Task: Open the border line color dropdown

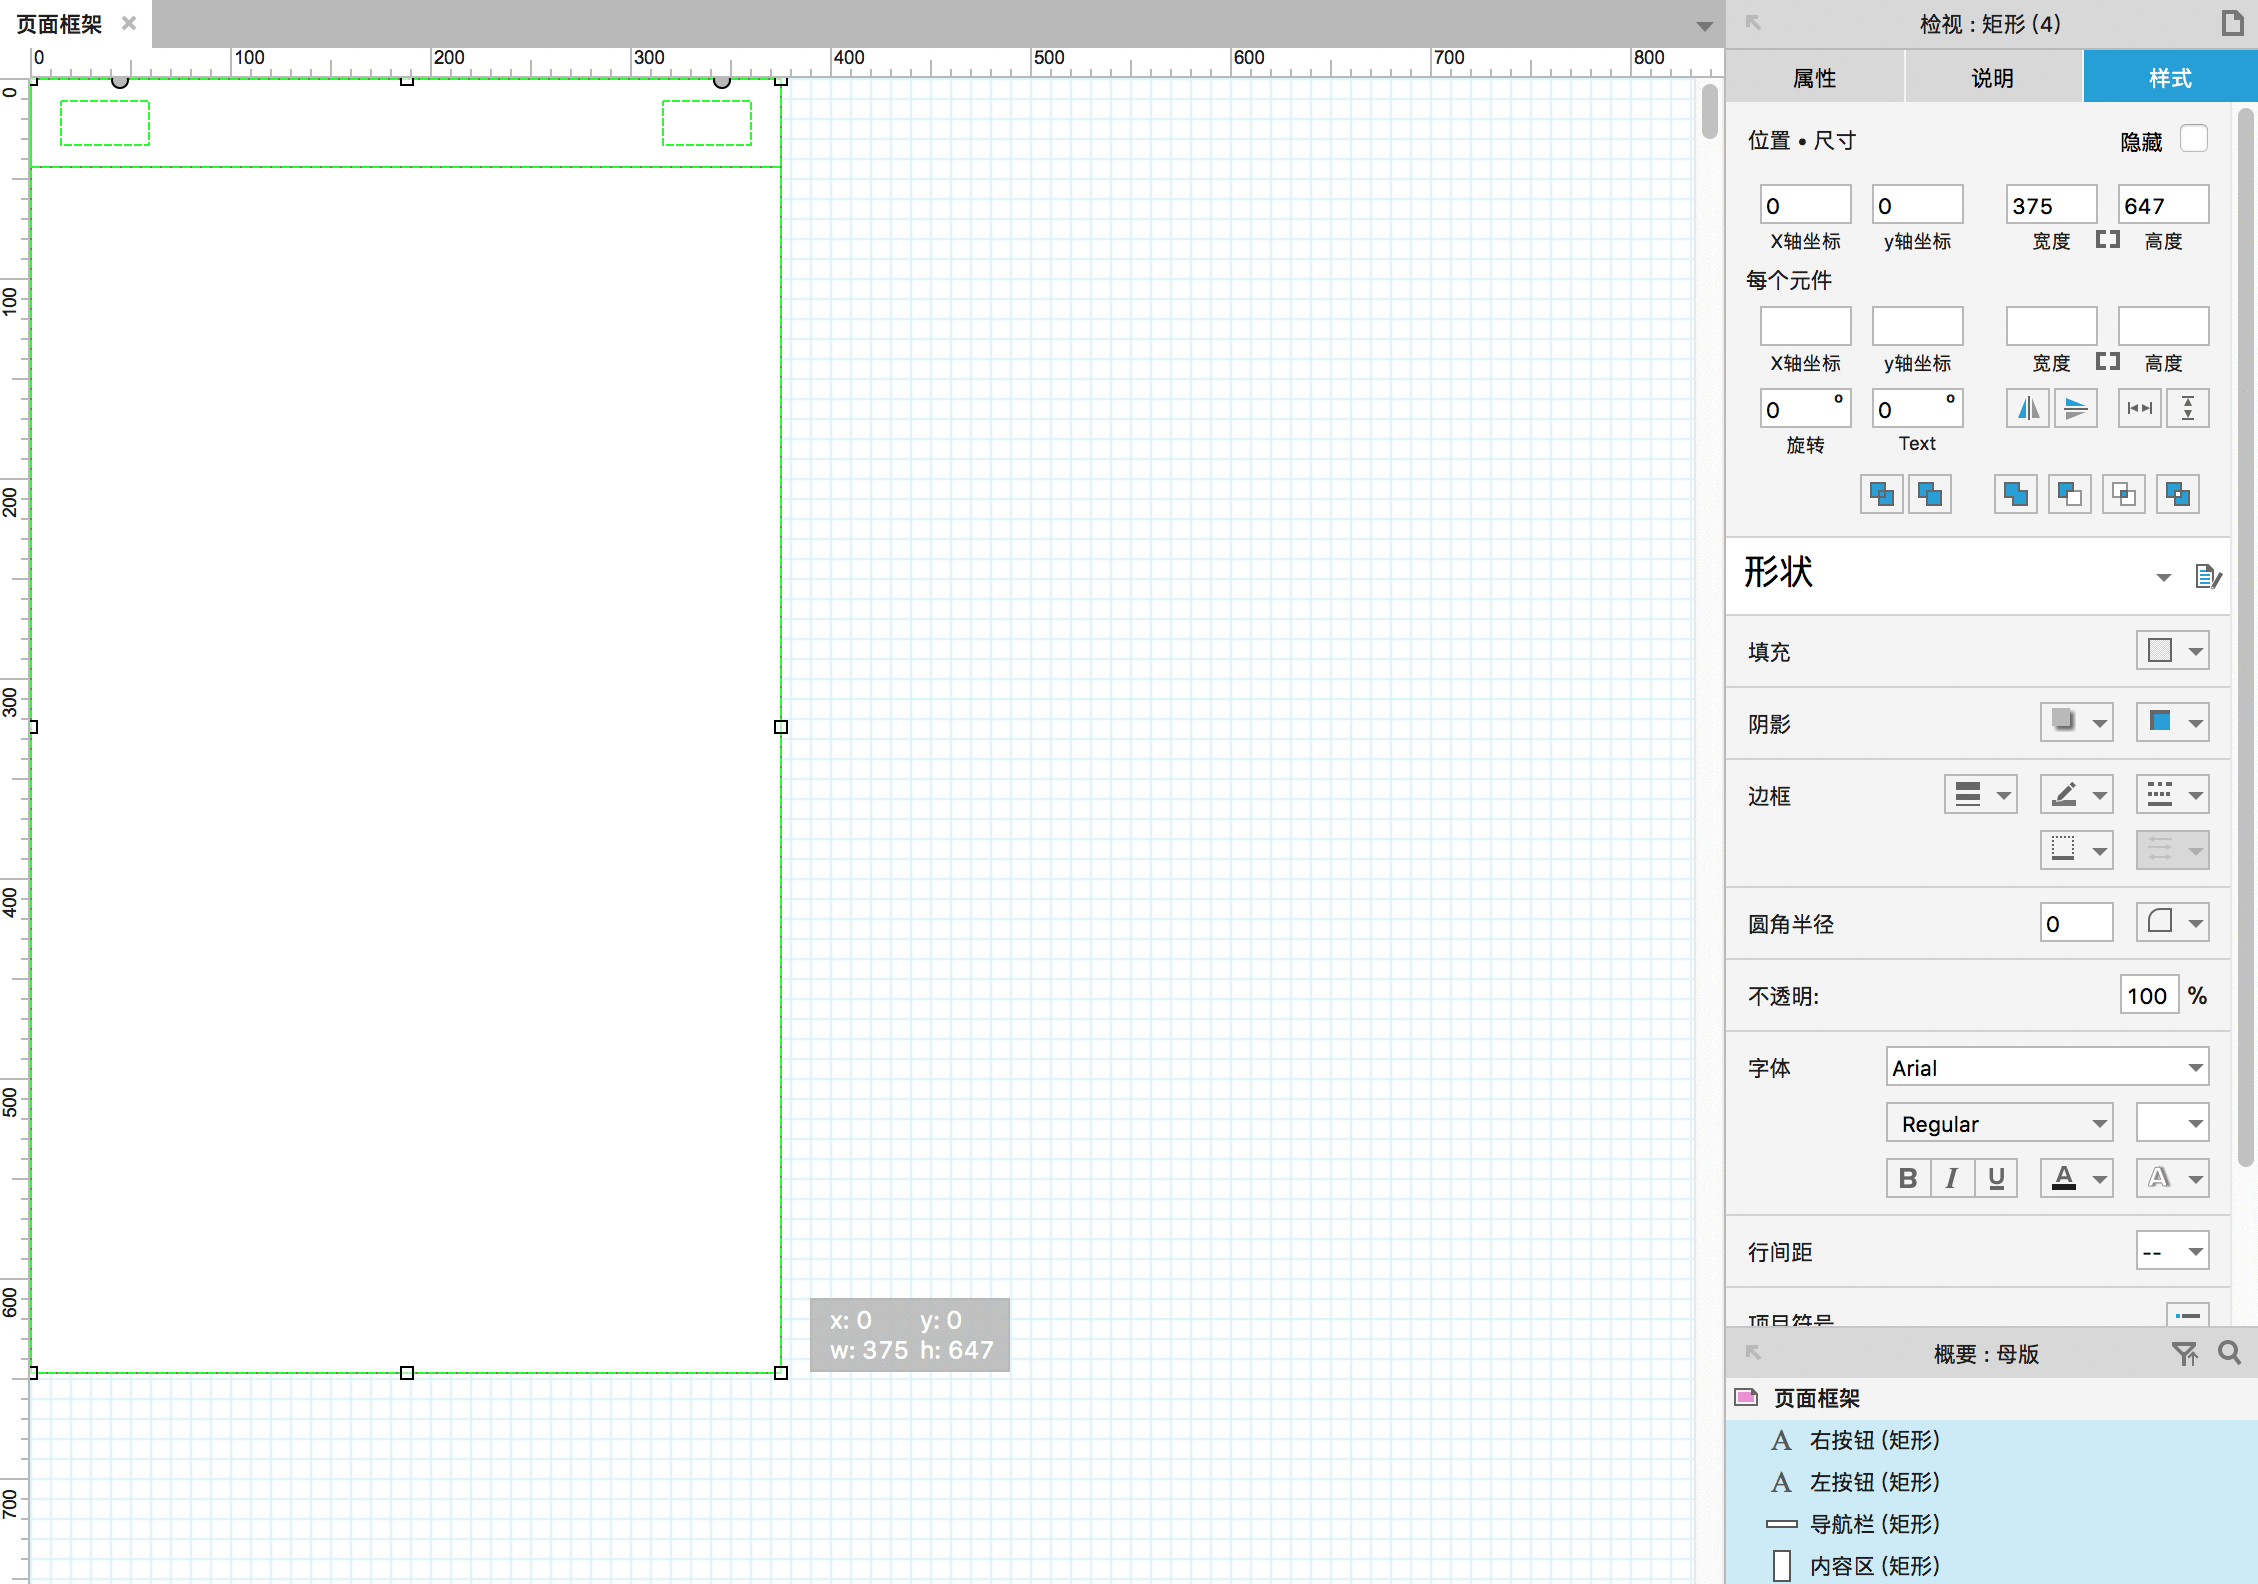Action: [x=2077, y=795]
